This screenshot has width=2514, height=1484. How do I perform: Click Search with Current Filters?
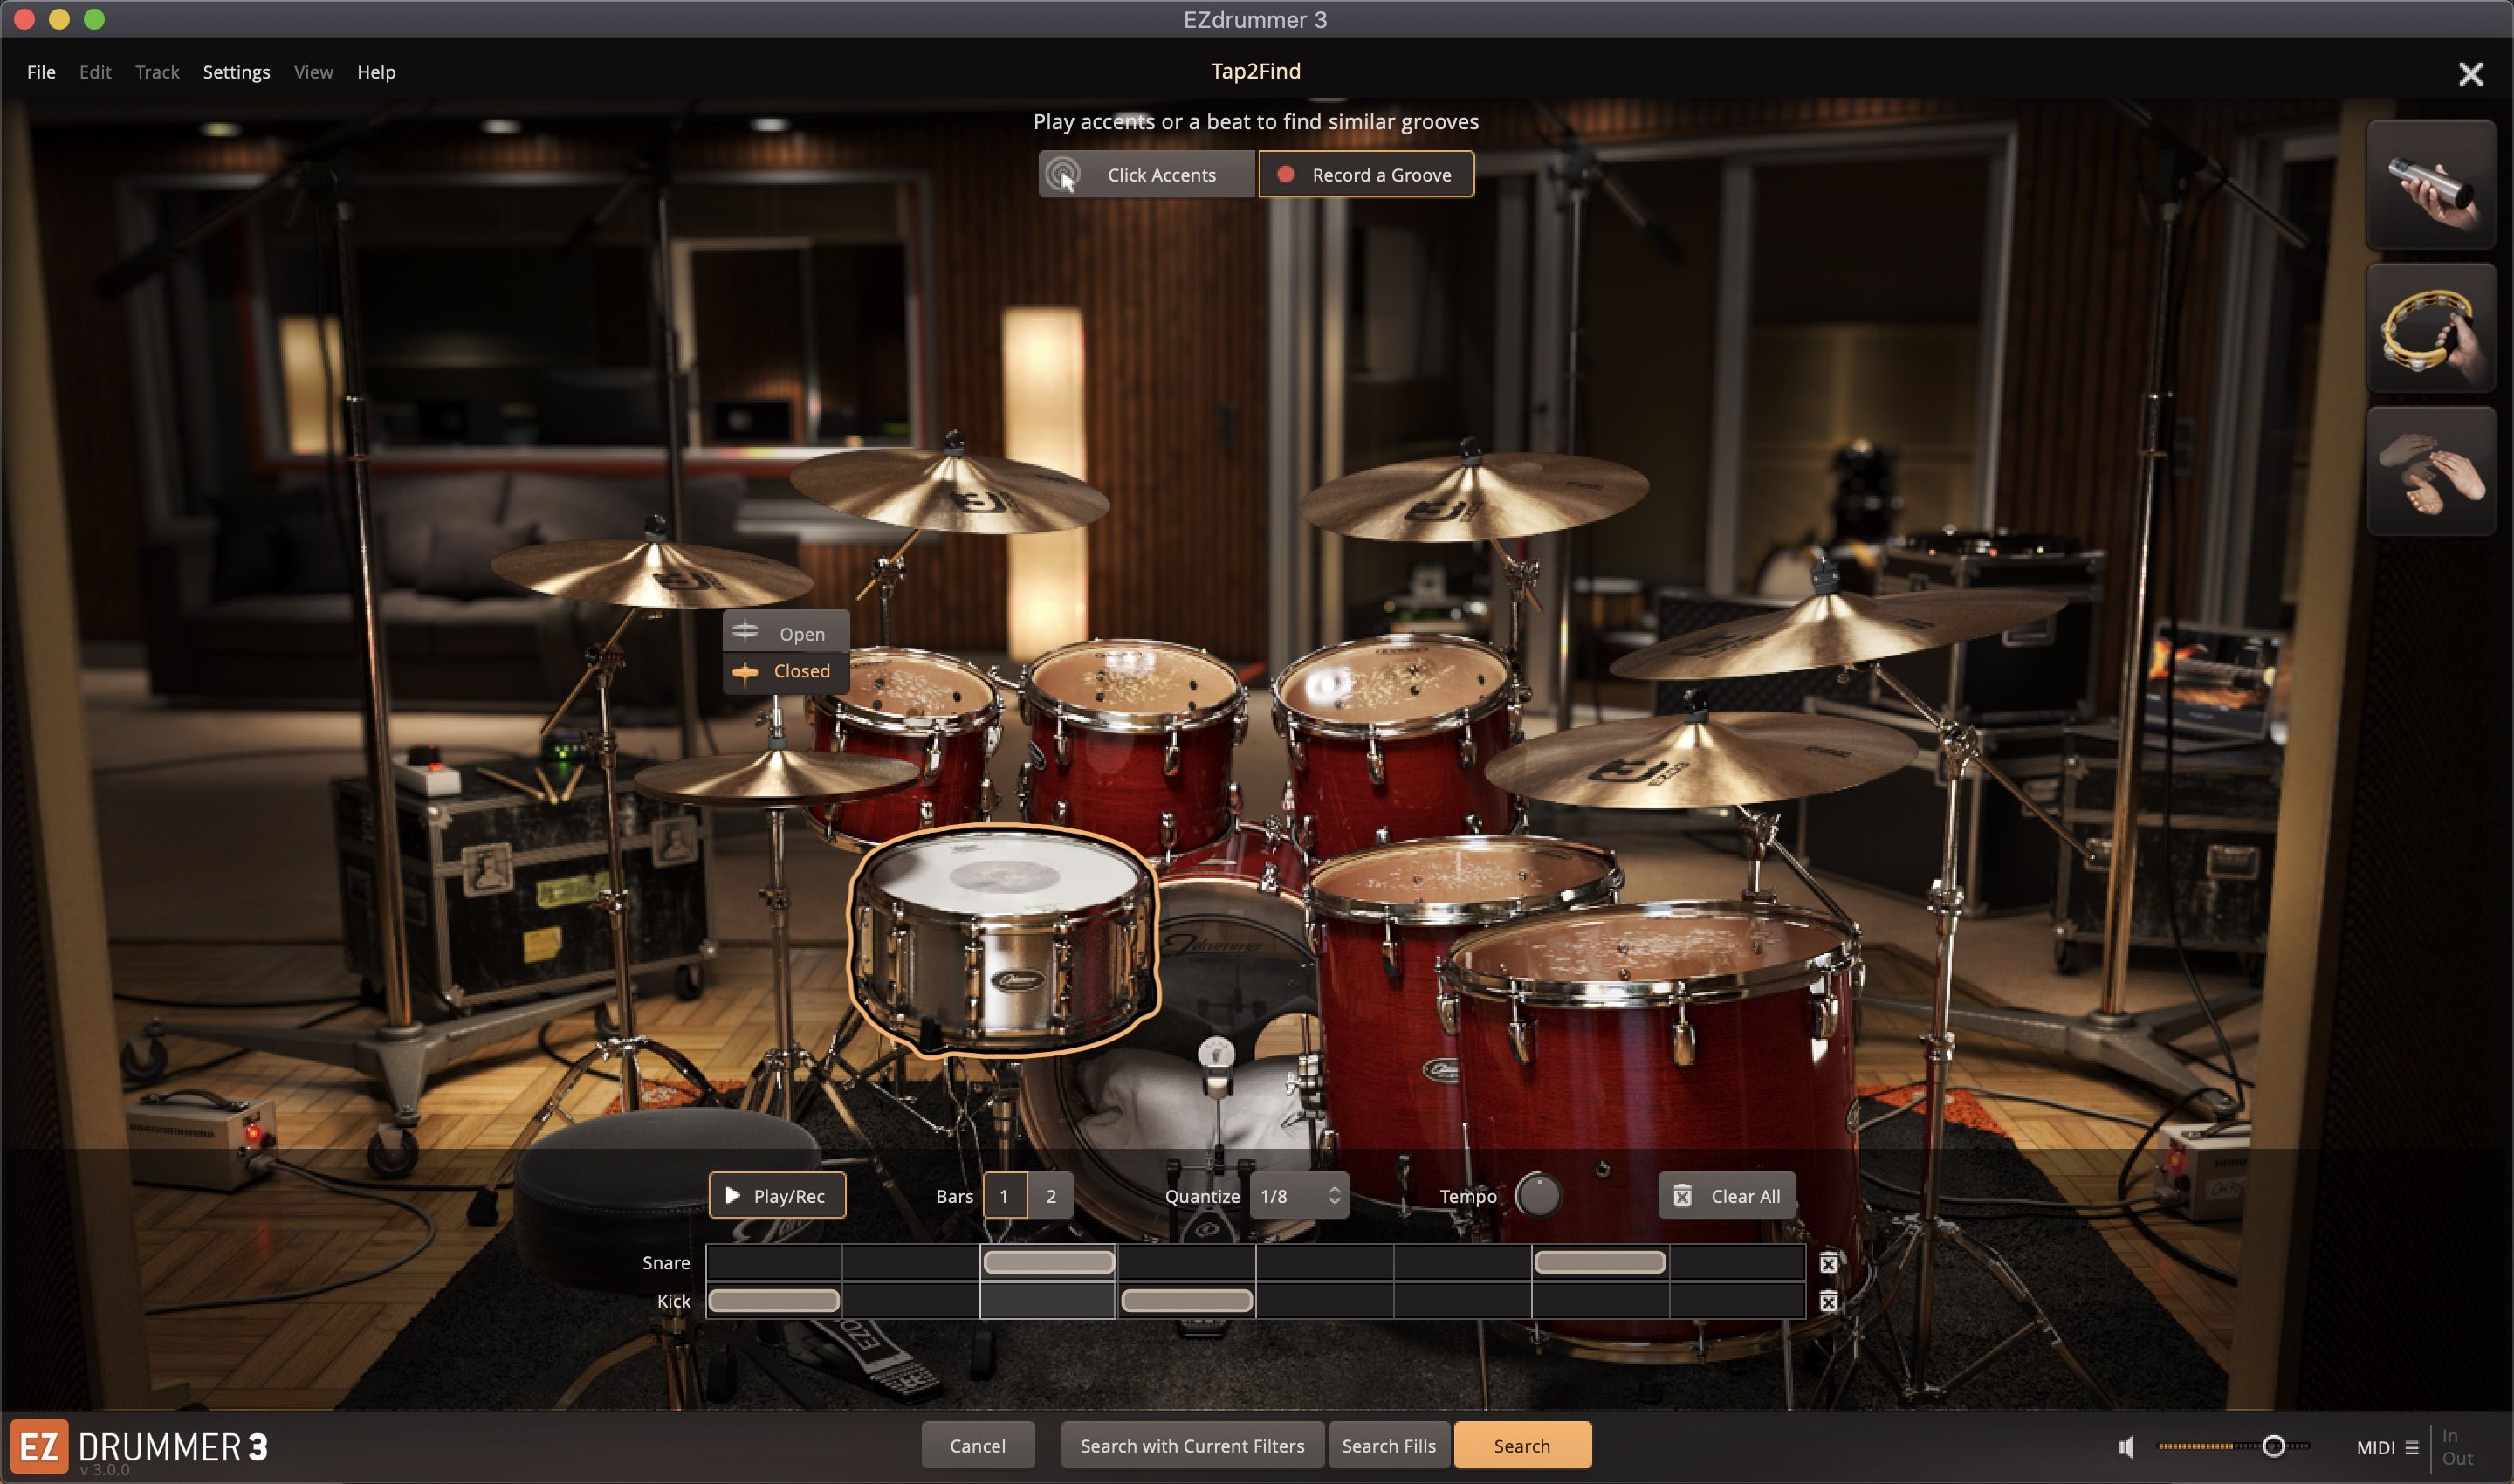click(1192, 1445)
